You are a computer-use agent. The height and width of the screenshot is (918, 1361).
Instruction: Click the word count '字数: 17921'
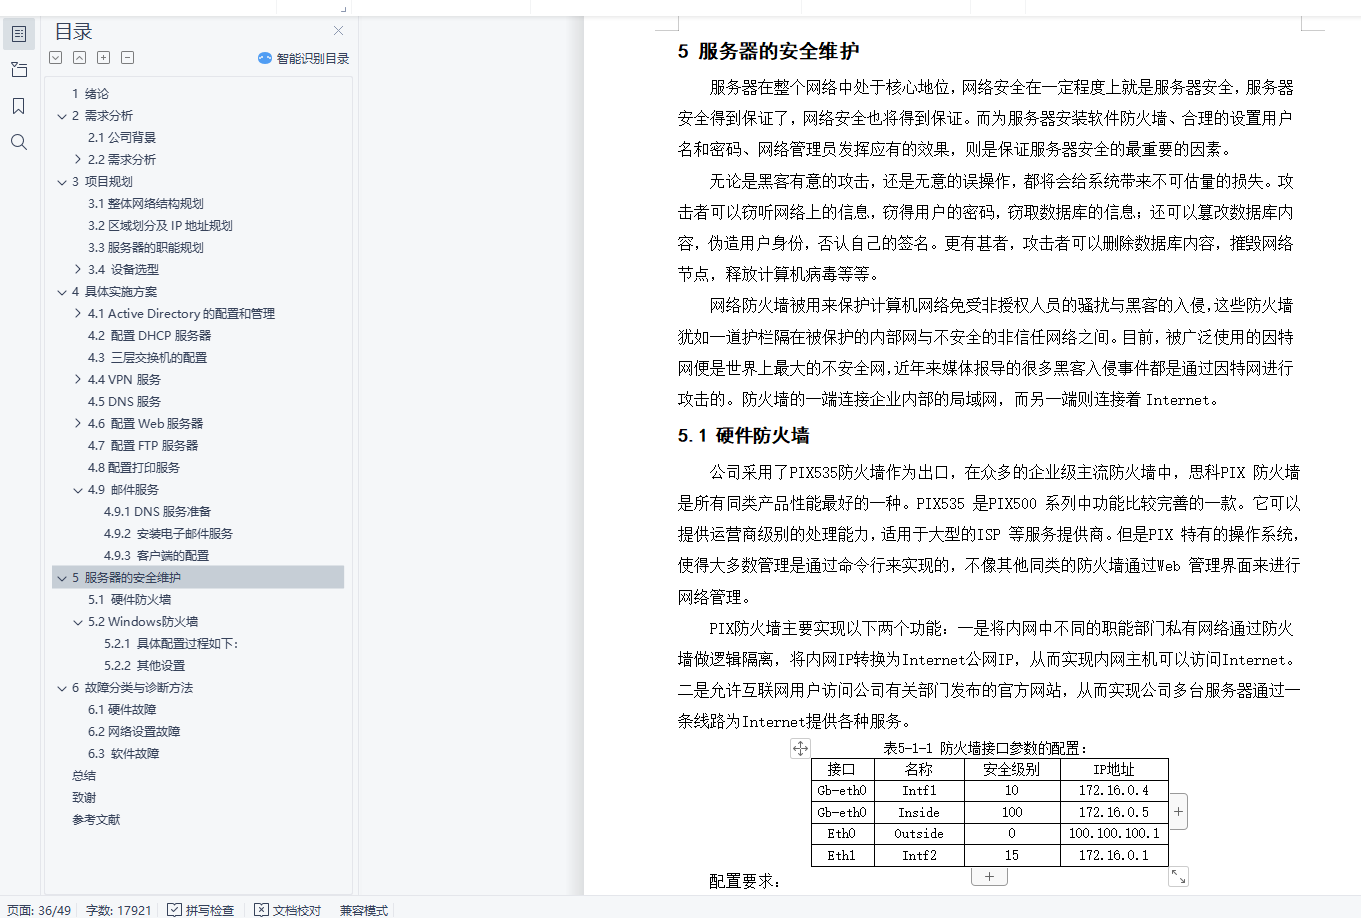click(x=118, y=910)
